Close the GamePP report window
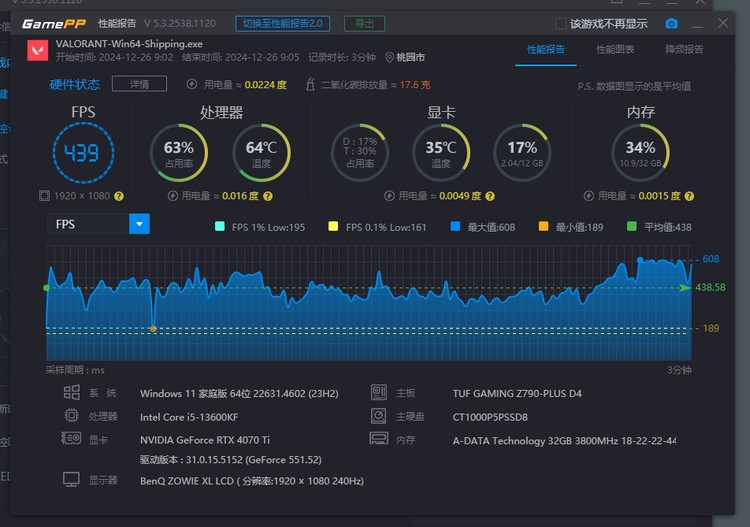 coord(723,23)
